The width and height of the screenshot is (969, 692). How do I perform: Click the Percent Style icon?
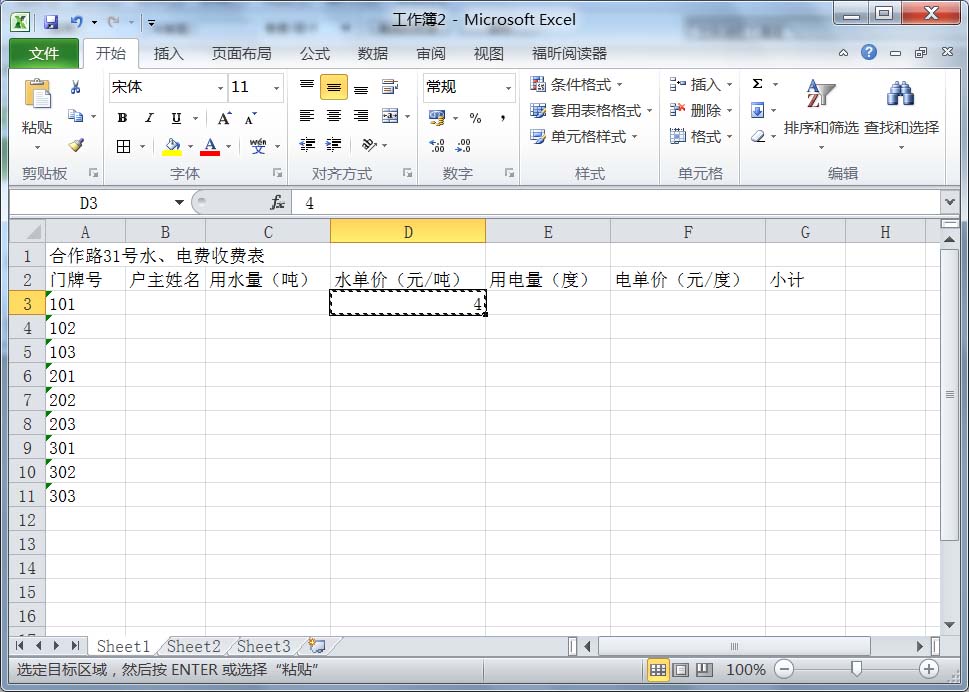[475, 117]
